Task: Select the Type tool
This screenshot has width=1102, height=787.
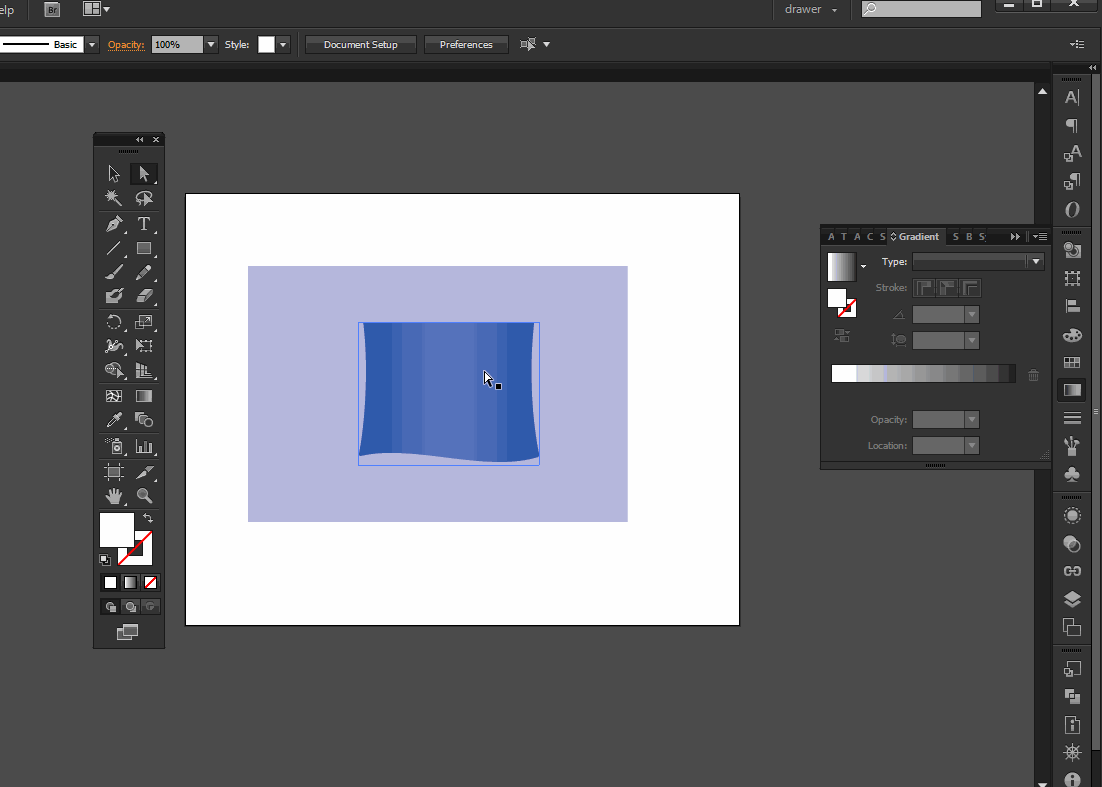Action: 144,223
